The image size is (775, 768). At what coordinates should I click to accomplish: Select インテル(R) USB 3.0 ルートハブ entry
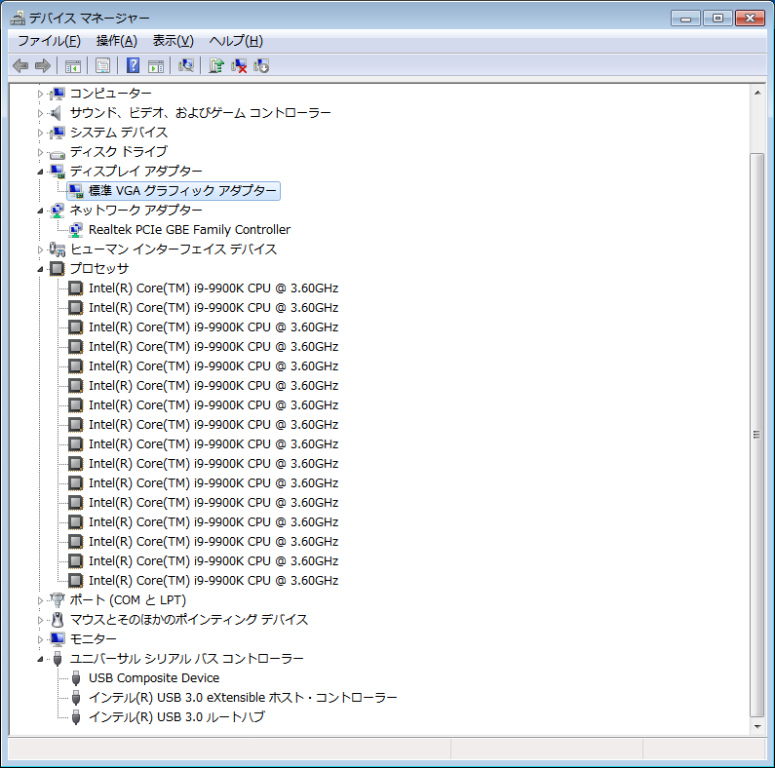(176, 717)
